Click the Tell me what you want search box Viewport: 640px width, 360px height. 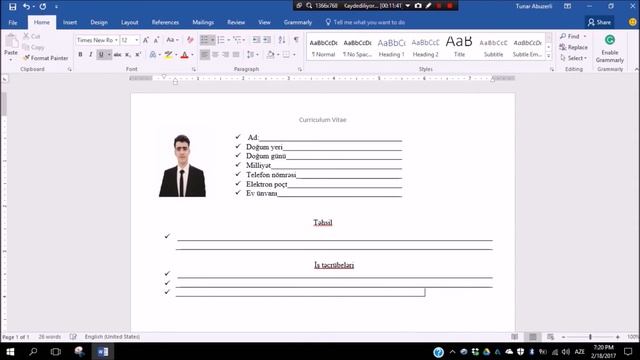[365, 22]
